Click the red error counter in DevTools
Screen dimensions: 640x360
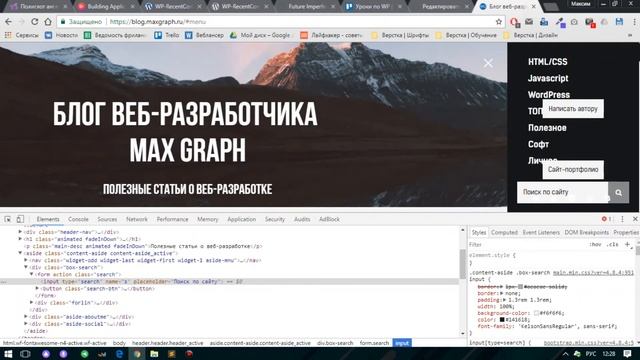click(x=607, y=219)
